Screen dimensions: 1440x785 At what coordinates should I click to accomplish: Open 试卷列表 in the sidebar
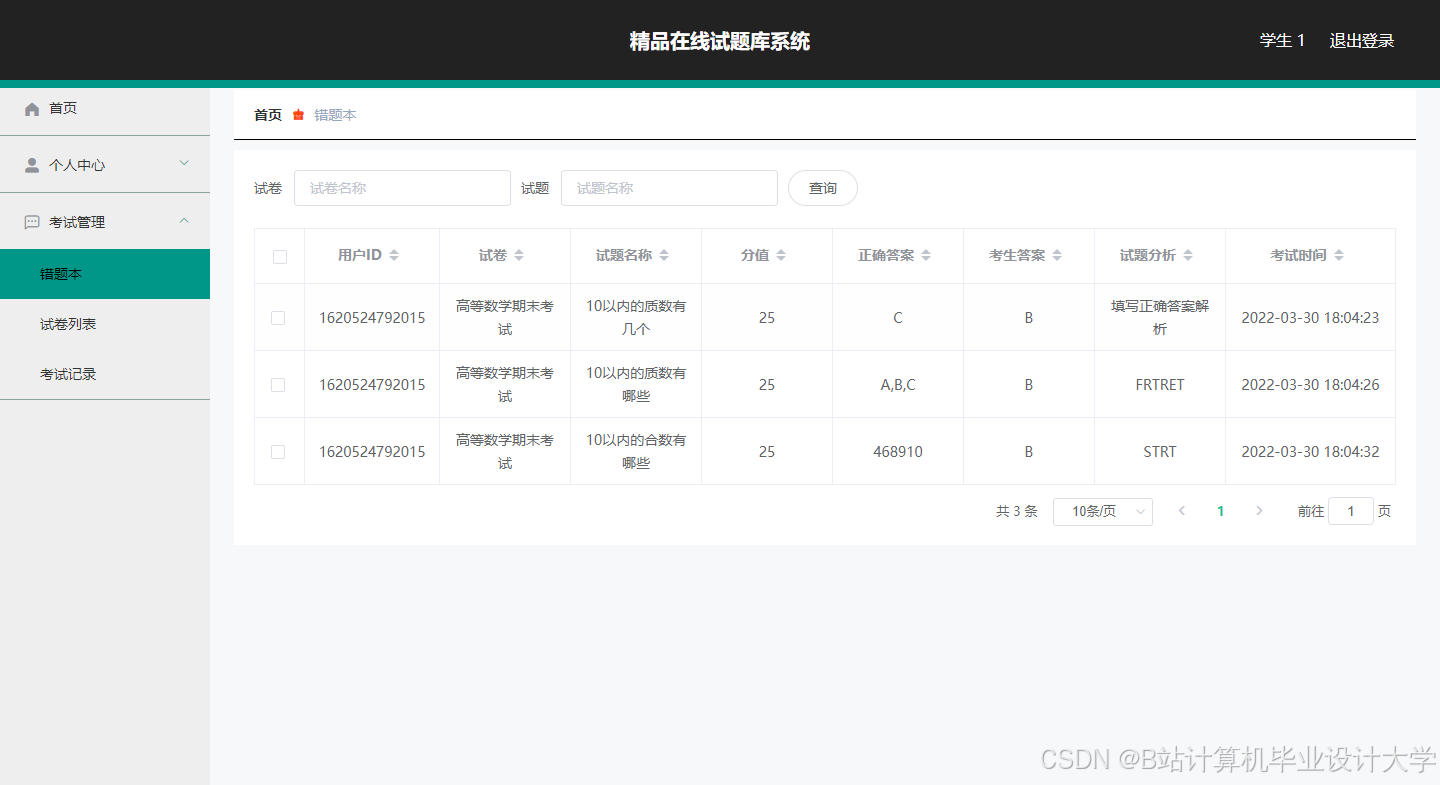coord(105,324)
